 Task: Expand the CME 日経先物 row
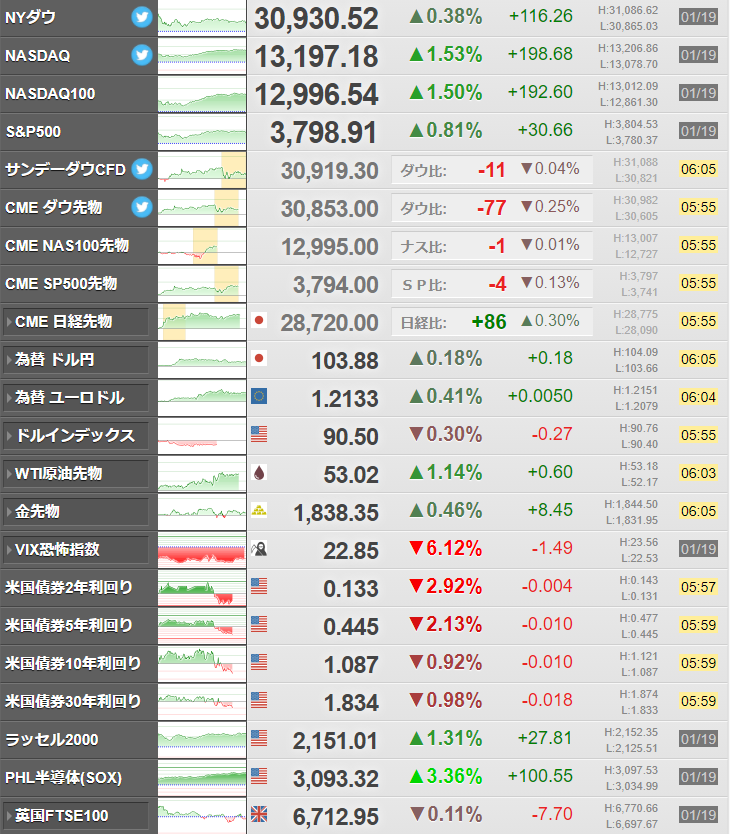coord(76,322)
